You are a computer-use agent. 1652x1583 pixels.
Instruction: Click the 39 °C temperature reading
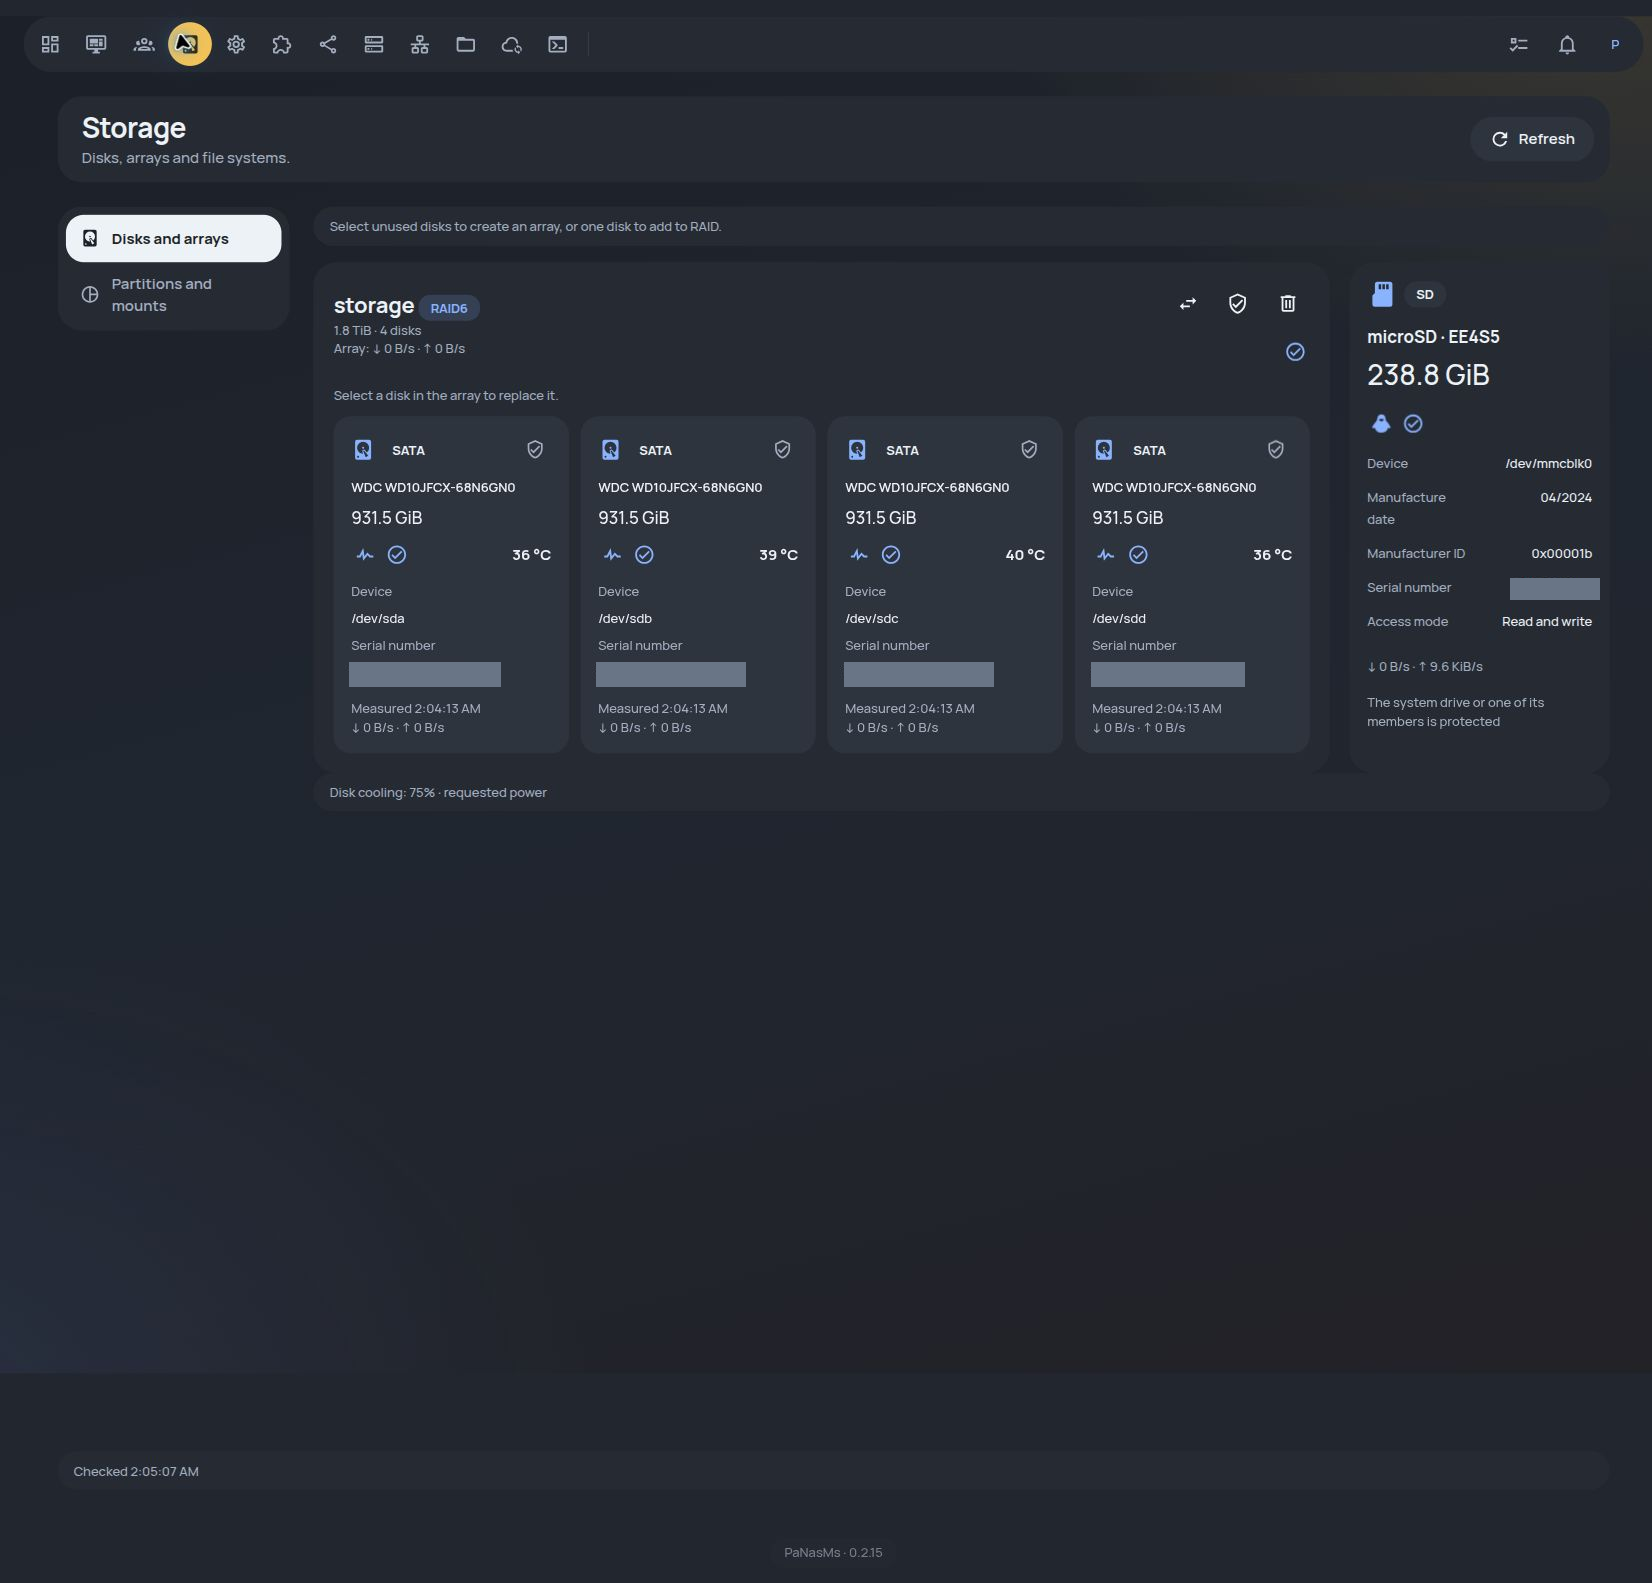pyautogui.click(x=778, y=555)
